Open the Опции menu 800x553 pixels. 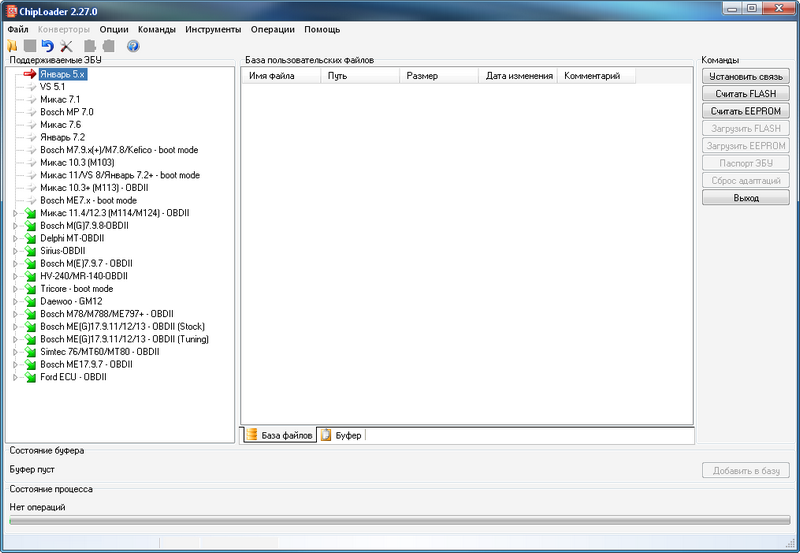pos(114,29)
